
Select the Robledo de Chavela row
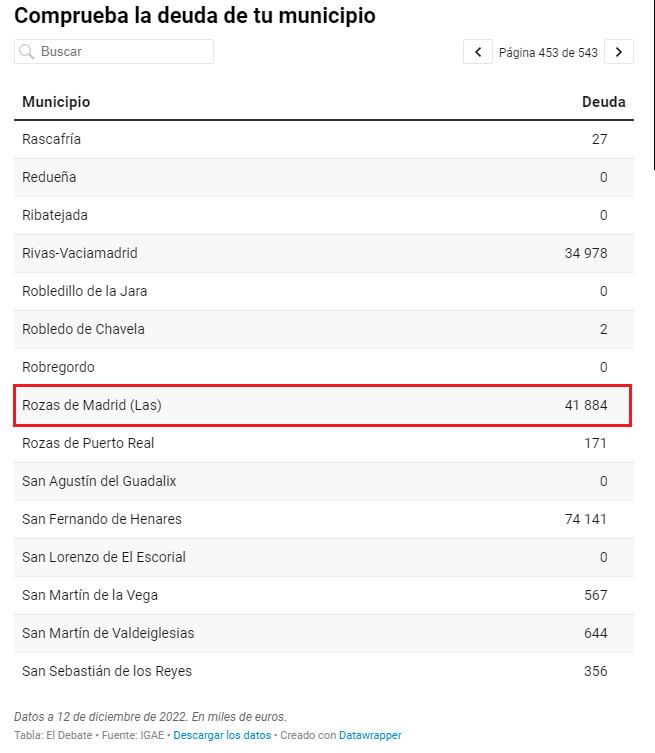(x=324, y=329)
